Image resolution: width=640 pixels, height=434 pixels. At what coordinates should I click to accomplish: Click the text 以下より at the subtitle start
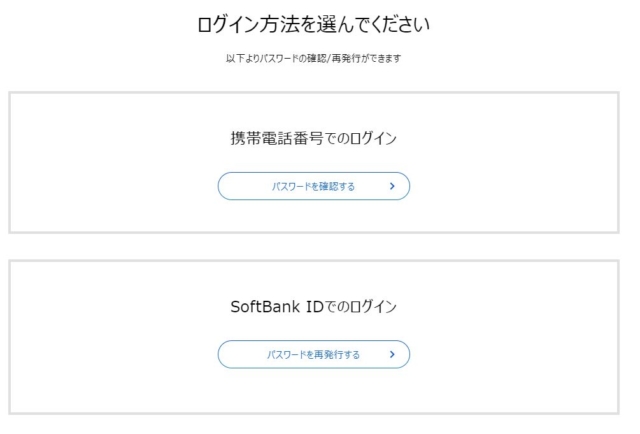[237, 58]
